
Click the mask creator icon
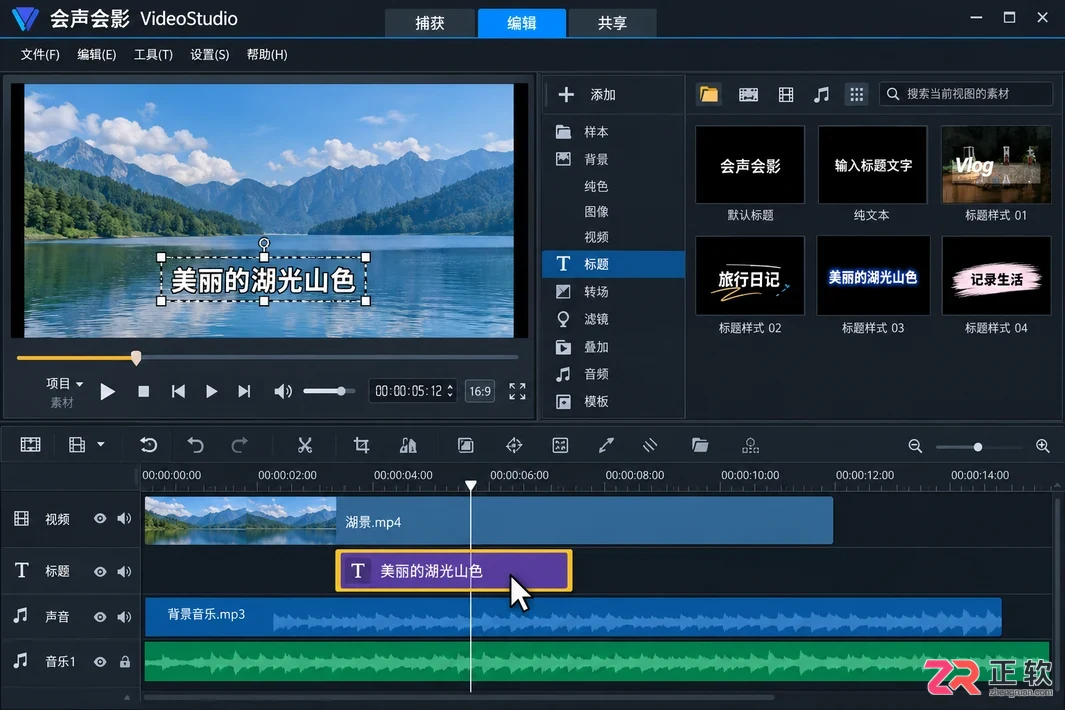[465, 445]
